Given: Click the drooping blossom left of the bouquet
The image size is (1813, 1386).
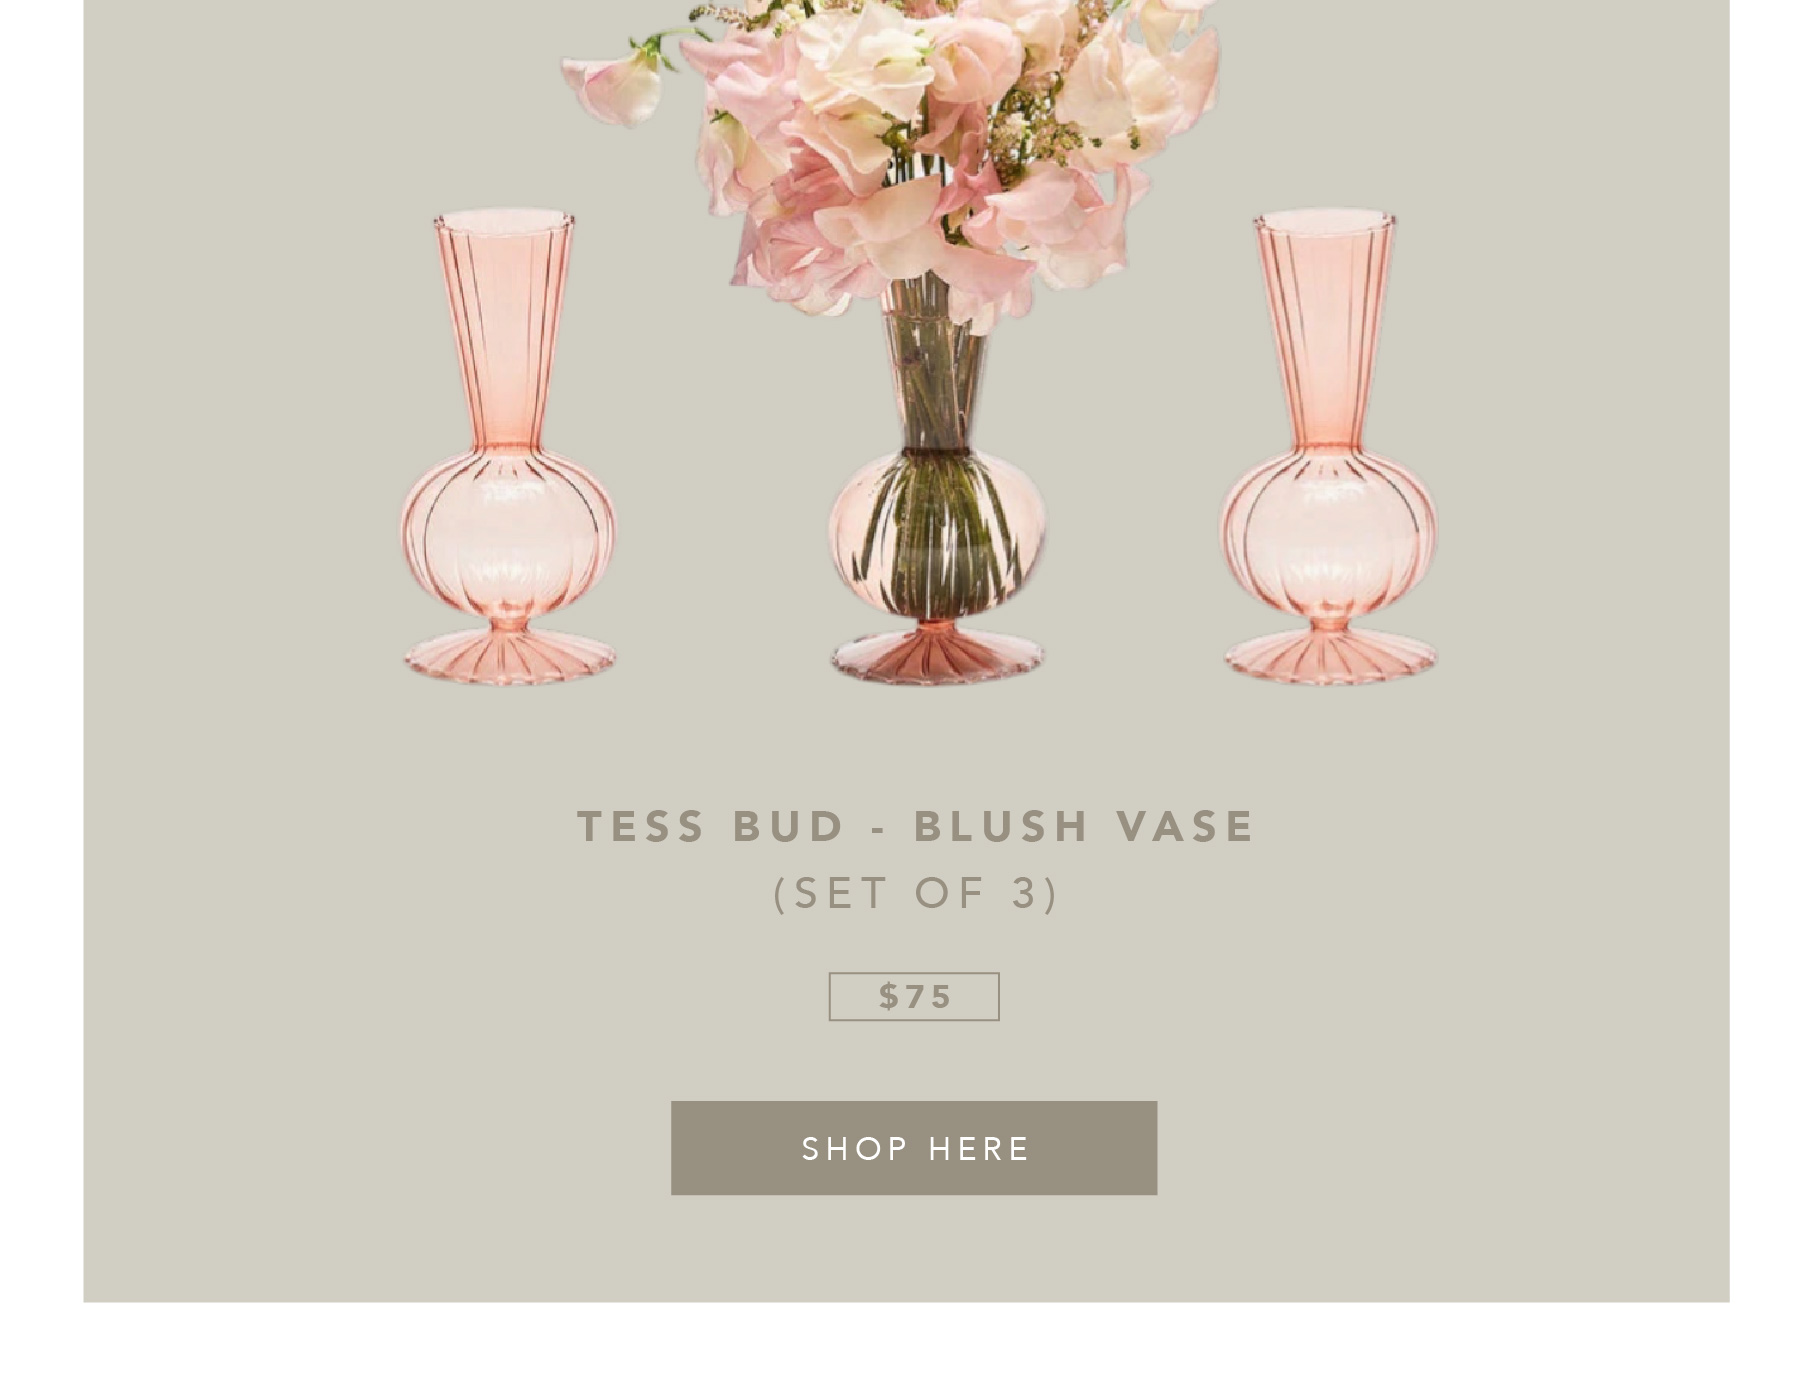Looking at the screenshot, I should point(612,88).
